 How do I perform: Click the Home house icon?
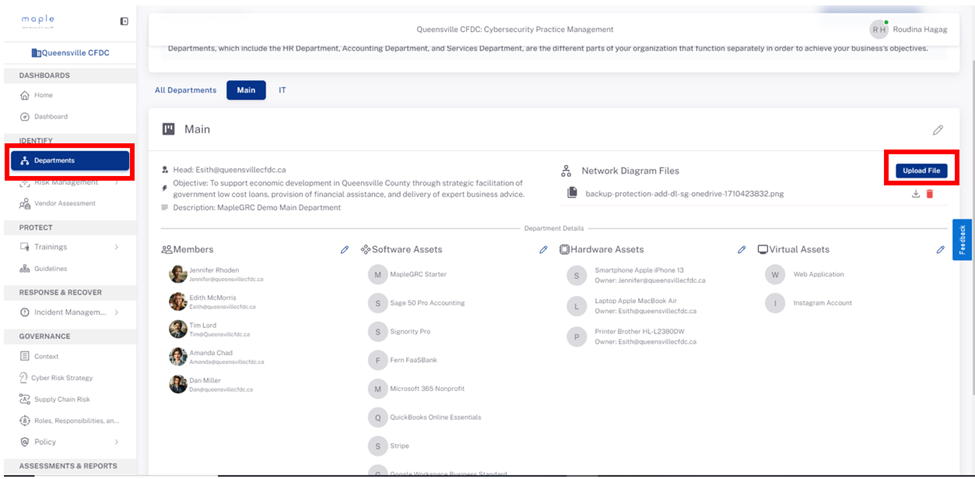(x=25, y=96)
